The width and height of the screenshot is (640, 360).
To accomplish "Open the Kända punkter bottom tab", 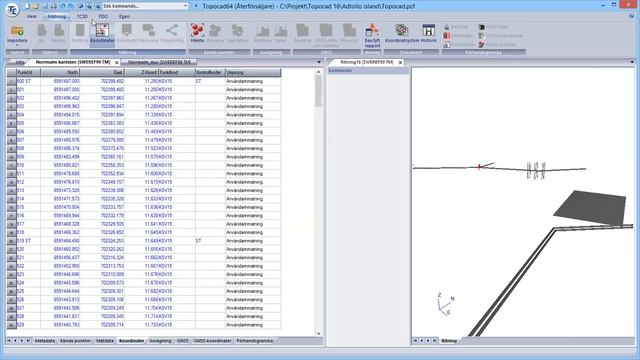I will coord(76,340).
